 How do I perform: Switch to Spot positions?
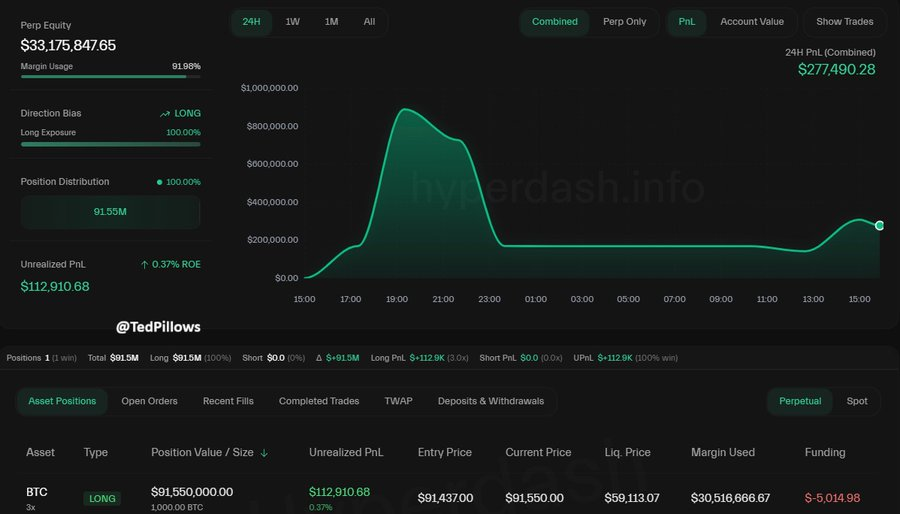(x=857, y=401)
